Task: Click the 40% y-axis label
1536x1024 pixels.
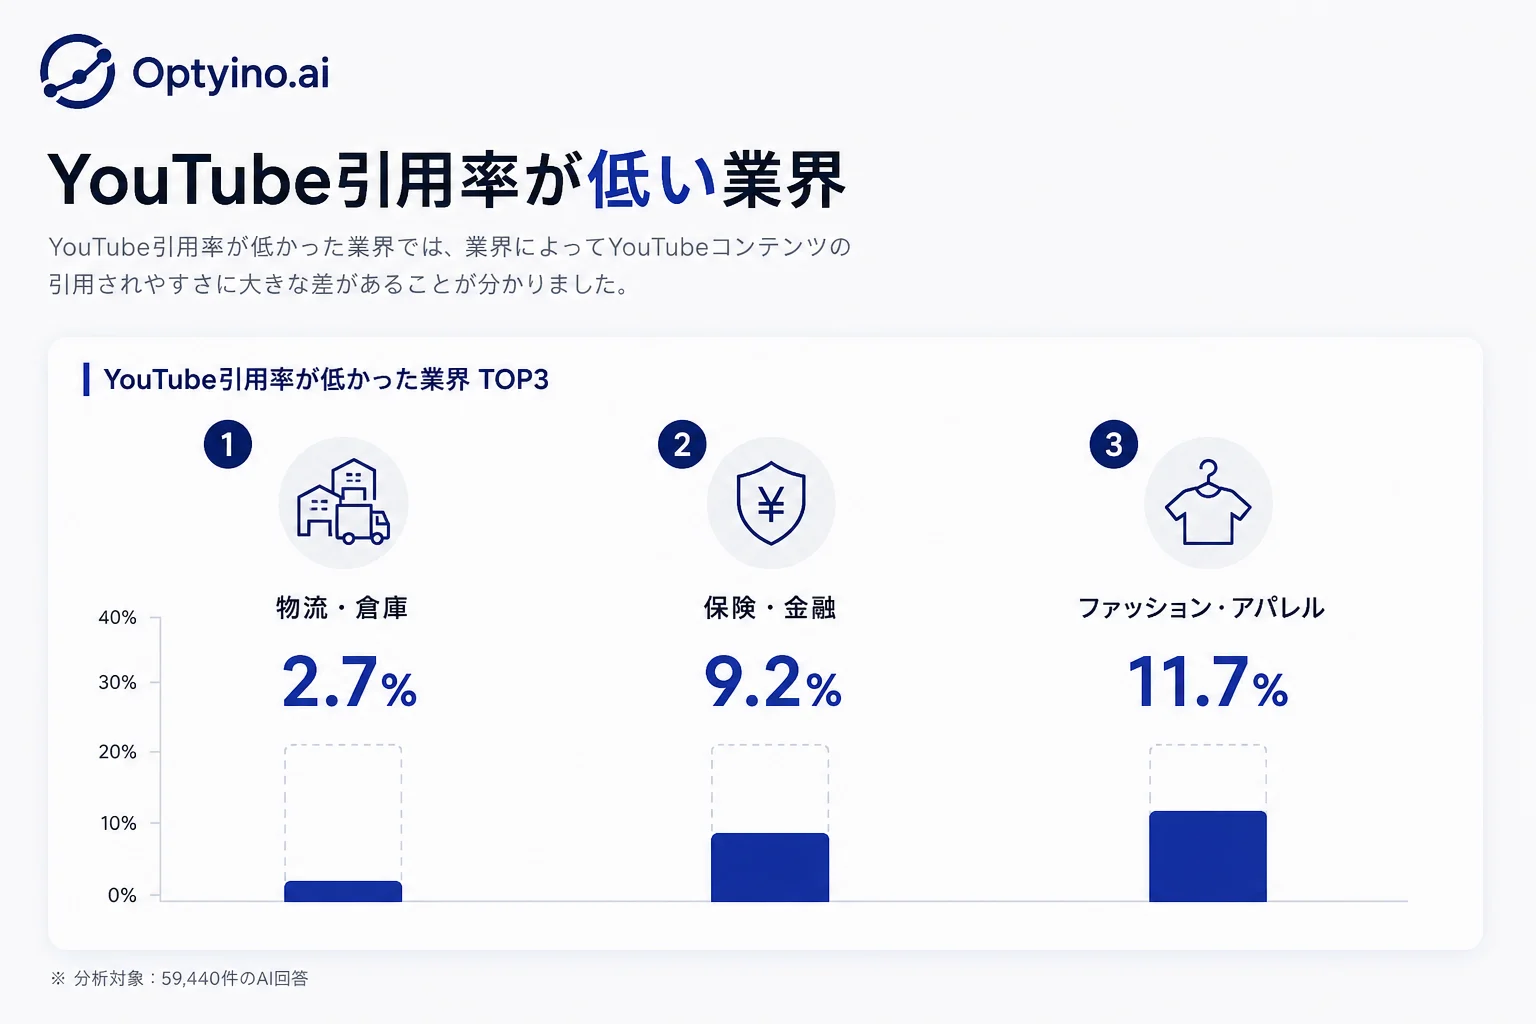Action: click(118, 618)
